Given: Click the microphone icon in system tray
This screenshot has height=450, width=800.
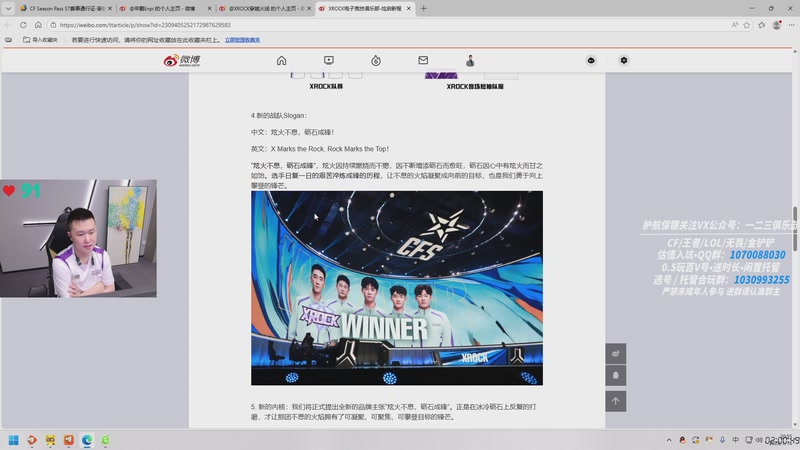Looking at the screenshot, I should pos(722,440).
